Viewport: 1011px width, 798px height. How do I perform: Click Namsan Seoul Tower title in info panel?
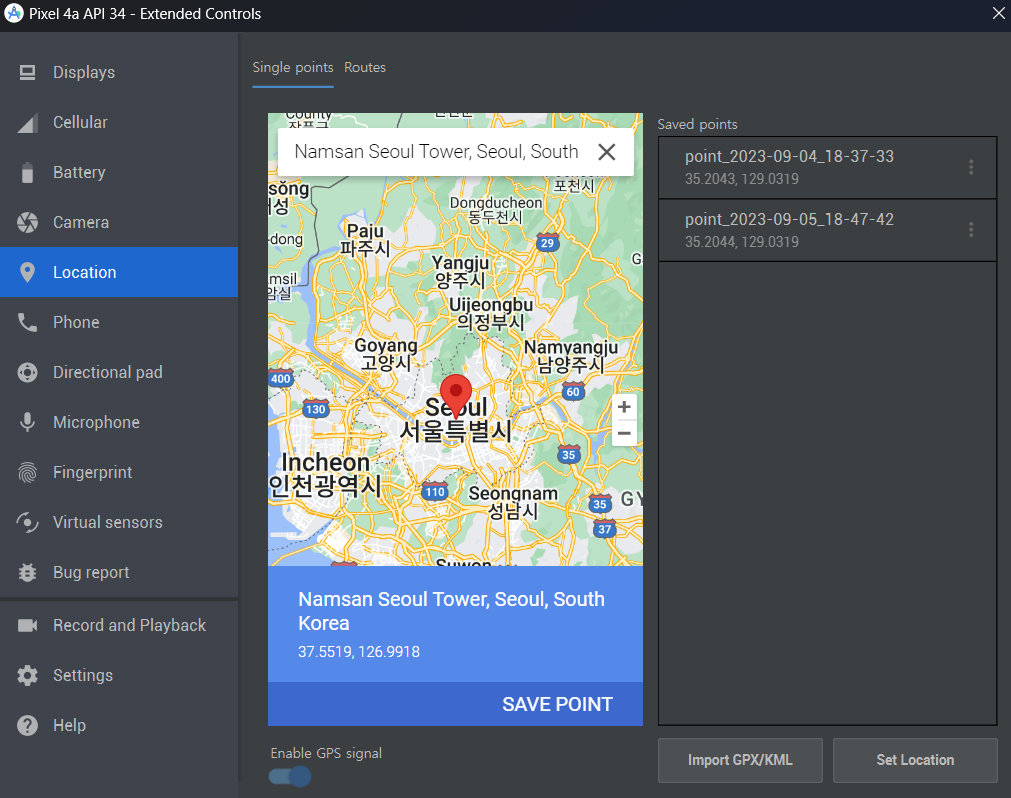click(x=451, y=611)
